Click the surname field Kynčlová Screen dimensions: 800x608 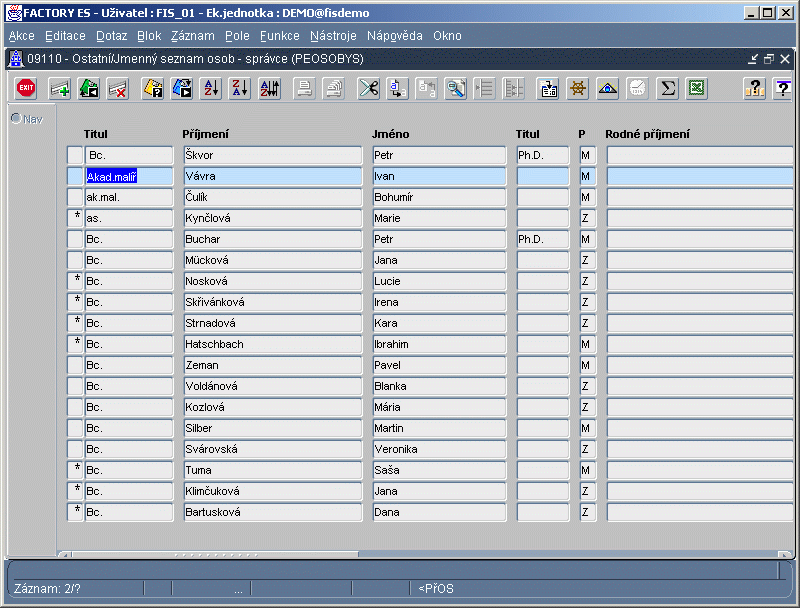(x=273, y=218)
